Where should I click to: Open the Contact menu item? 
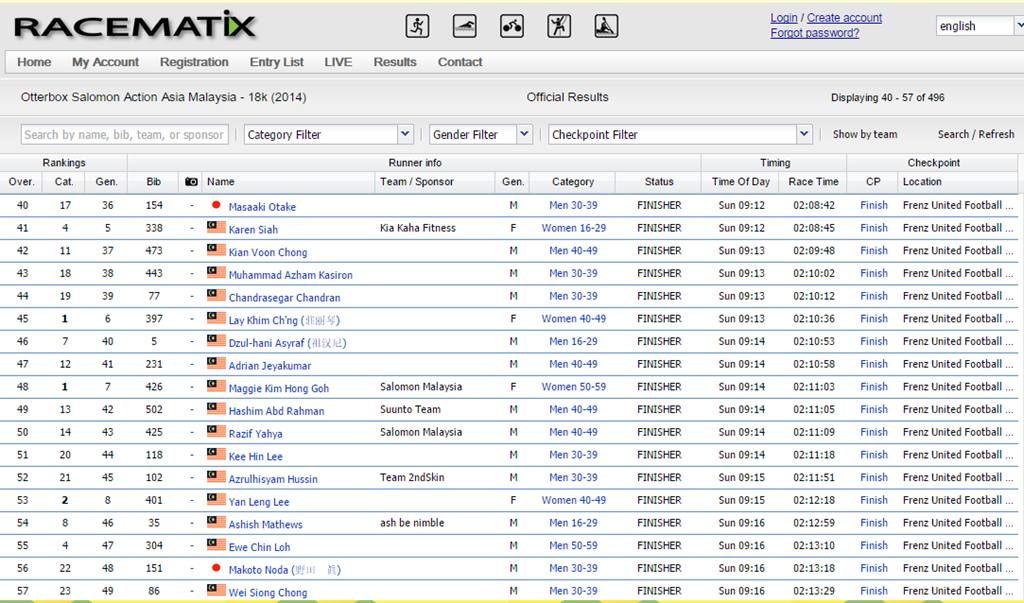click(x=460, y=62)
